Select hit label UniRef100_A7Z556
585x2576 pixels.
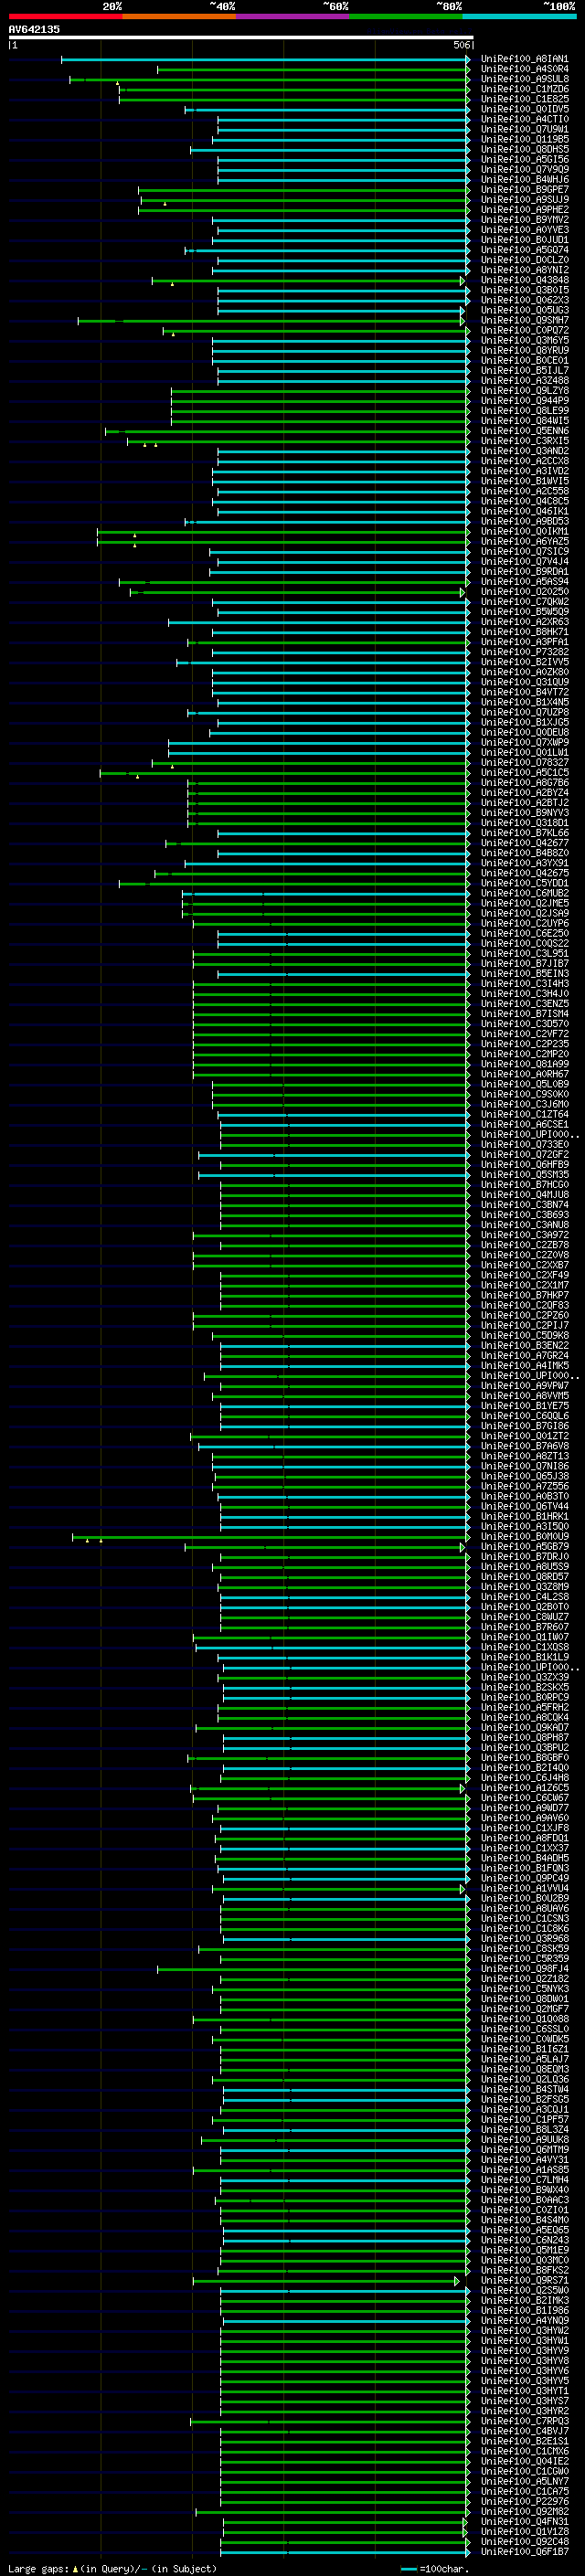coord(524,1486)
